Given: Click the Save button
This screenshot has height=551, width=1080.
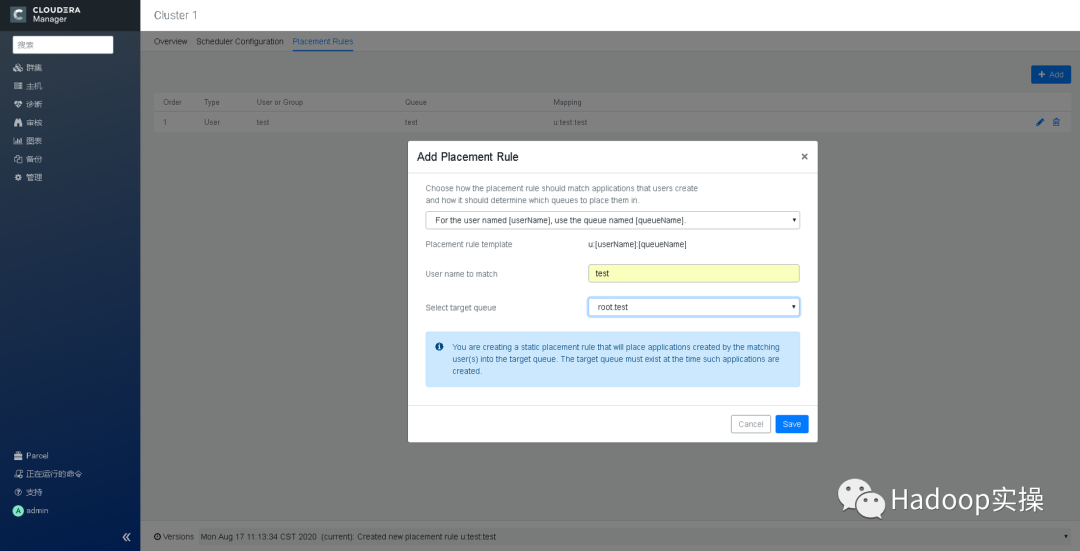Looking at the screenshot, I should pos(791,424).
